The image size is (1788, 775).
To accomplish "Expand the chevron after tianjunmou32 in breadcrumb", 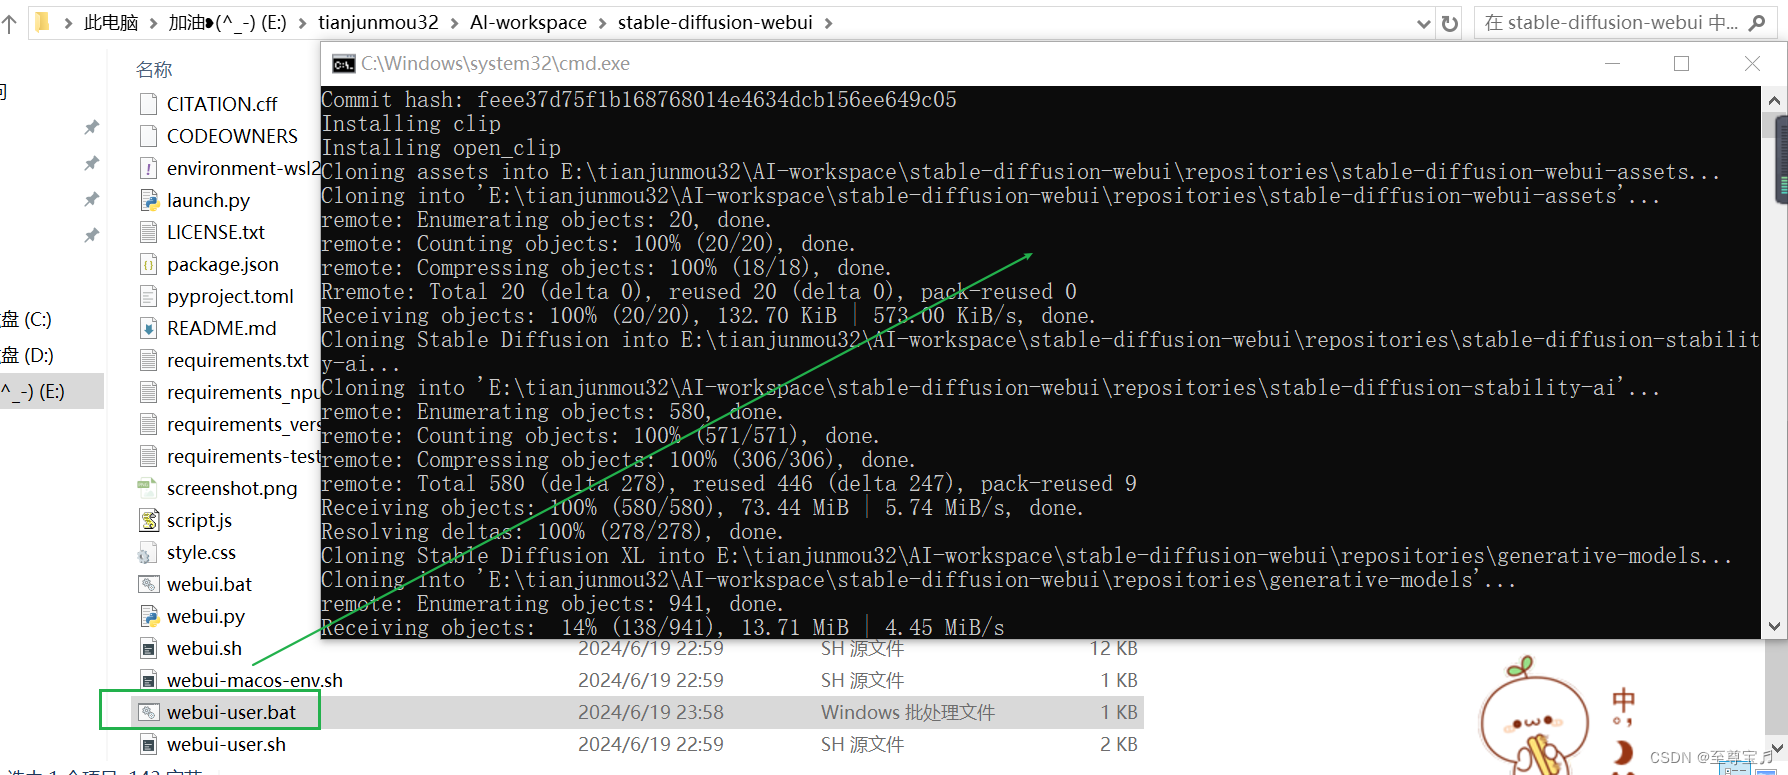I will click(x=455, y=22).
